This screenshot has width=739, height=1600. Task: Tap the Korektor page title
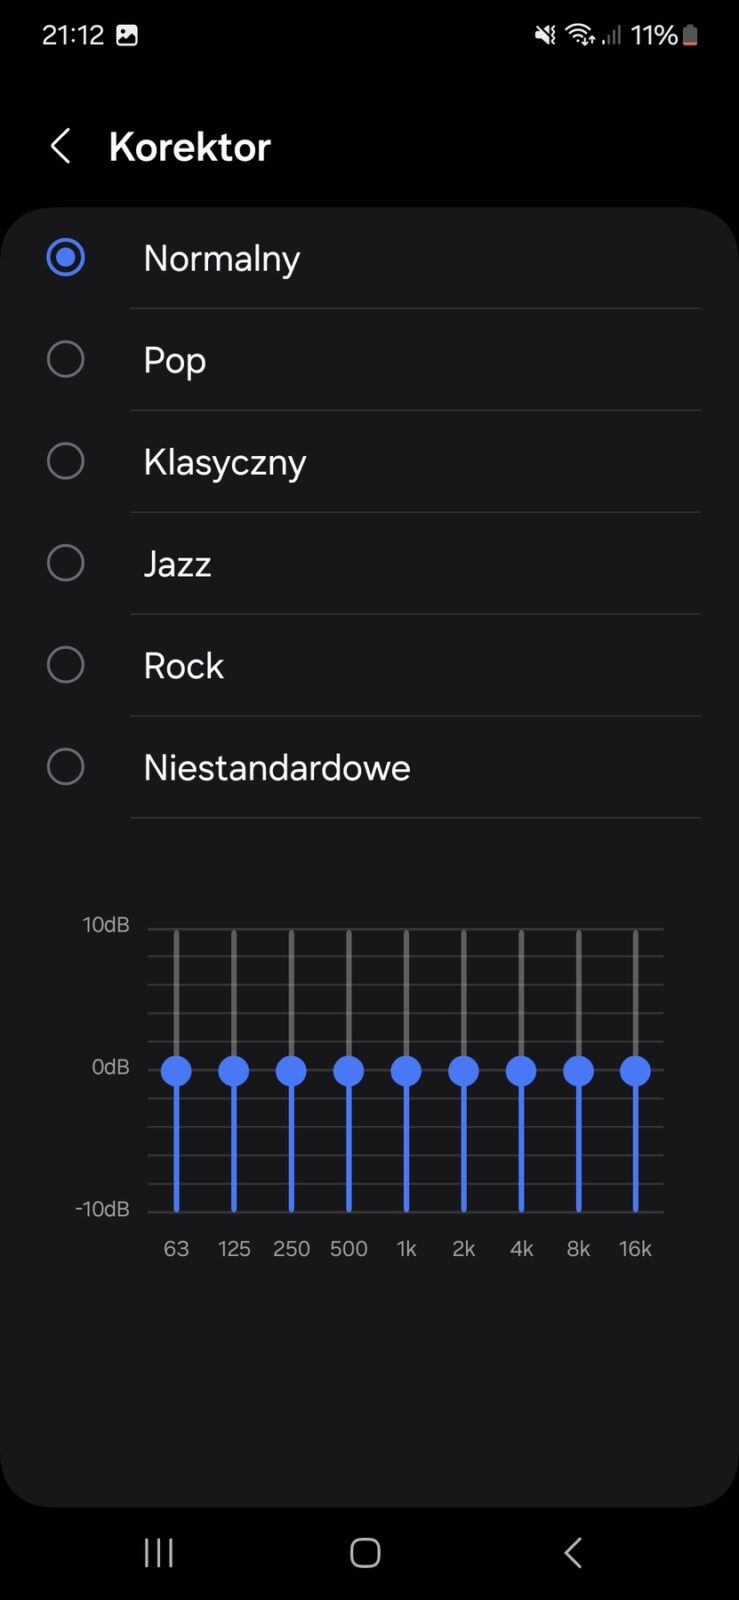click(190, 147)
